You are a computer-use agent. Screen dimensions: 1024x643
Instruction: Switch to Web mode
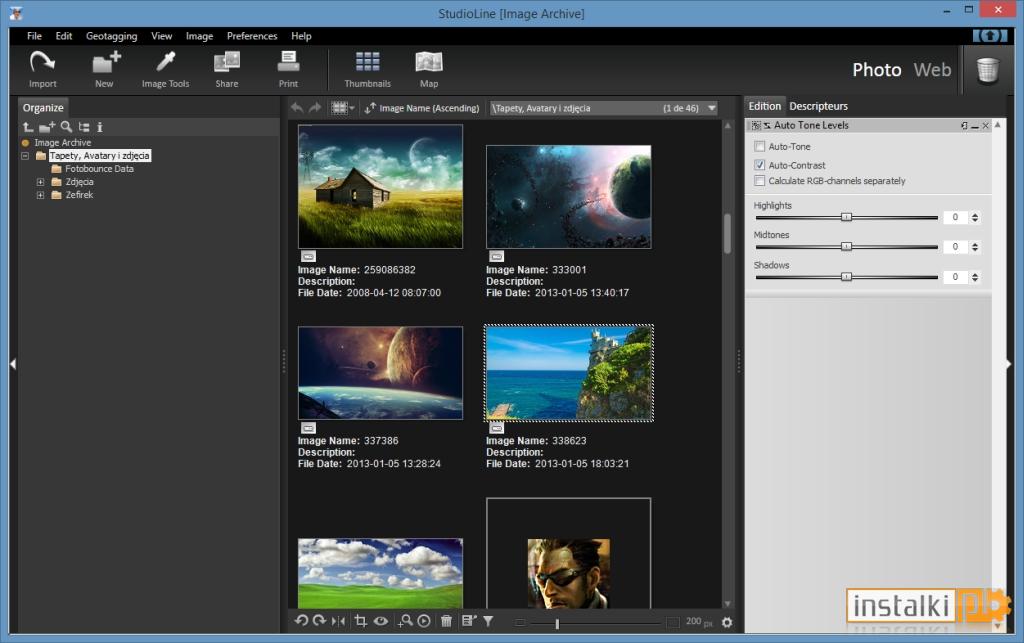pos(932,70)
